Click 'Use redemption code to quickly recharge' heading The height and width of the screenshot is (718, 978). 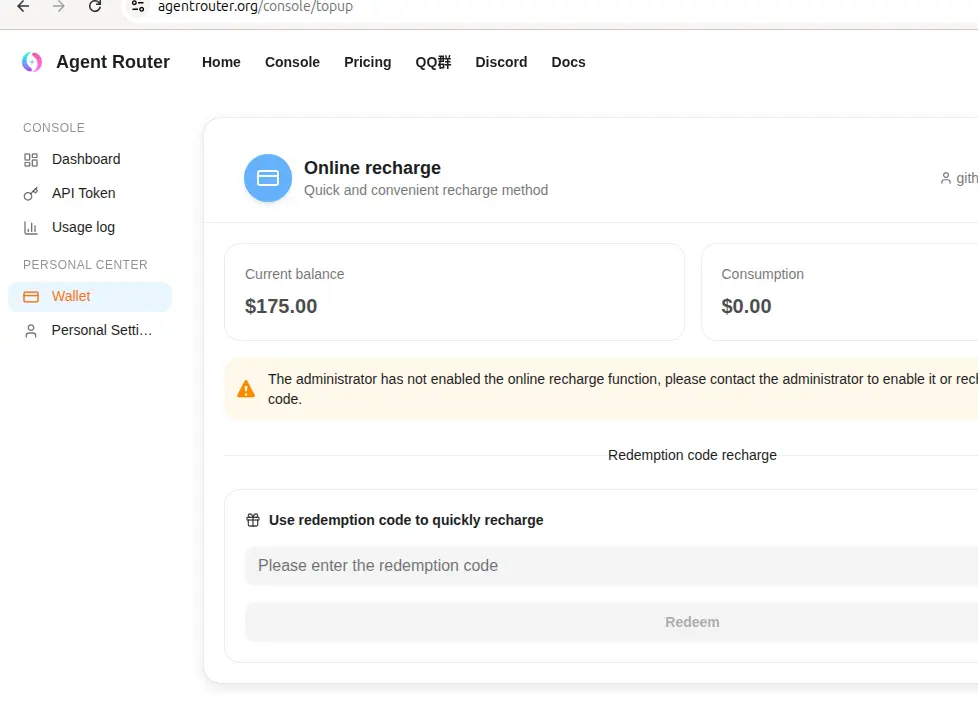tap(406, 520)
